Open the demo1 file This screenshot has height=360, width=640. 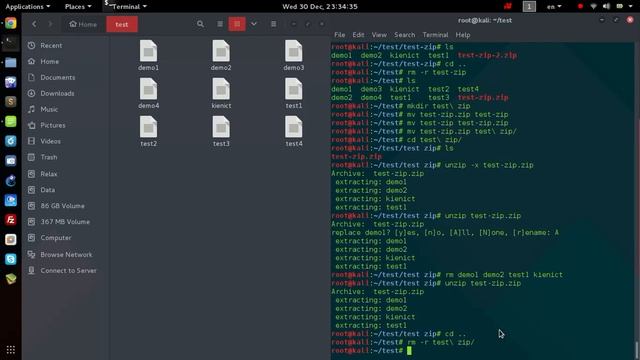[148, 56]
